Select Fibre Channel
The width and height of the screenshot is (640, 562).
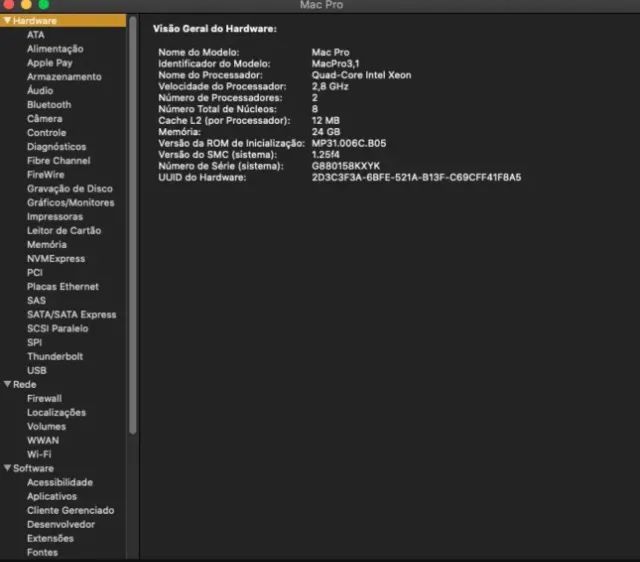(58, 161)
